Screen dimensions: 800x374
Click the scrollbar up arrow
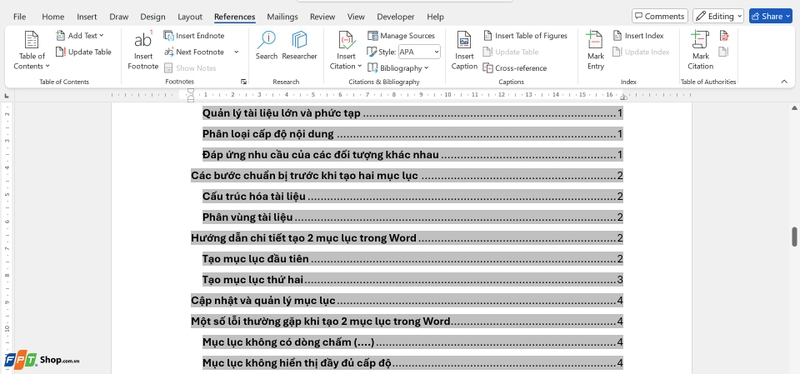794,108
